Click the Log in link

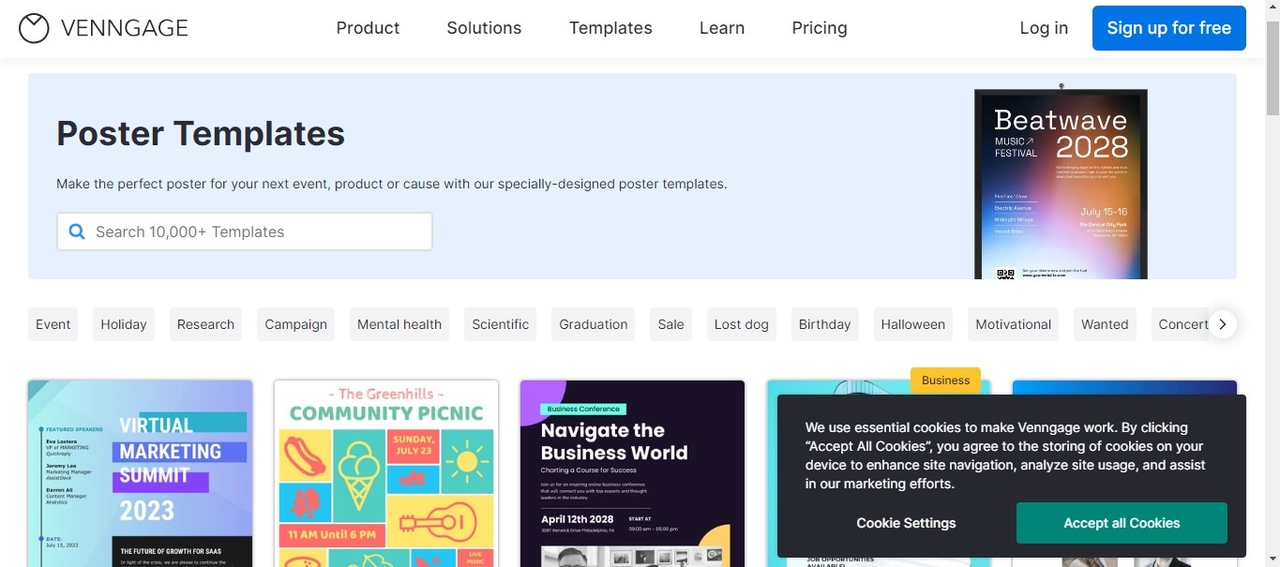pos(1043,28)
